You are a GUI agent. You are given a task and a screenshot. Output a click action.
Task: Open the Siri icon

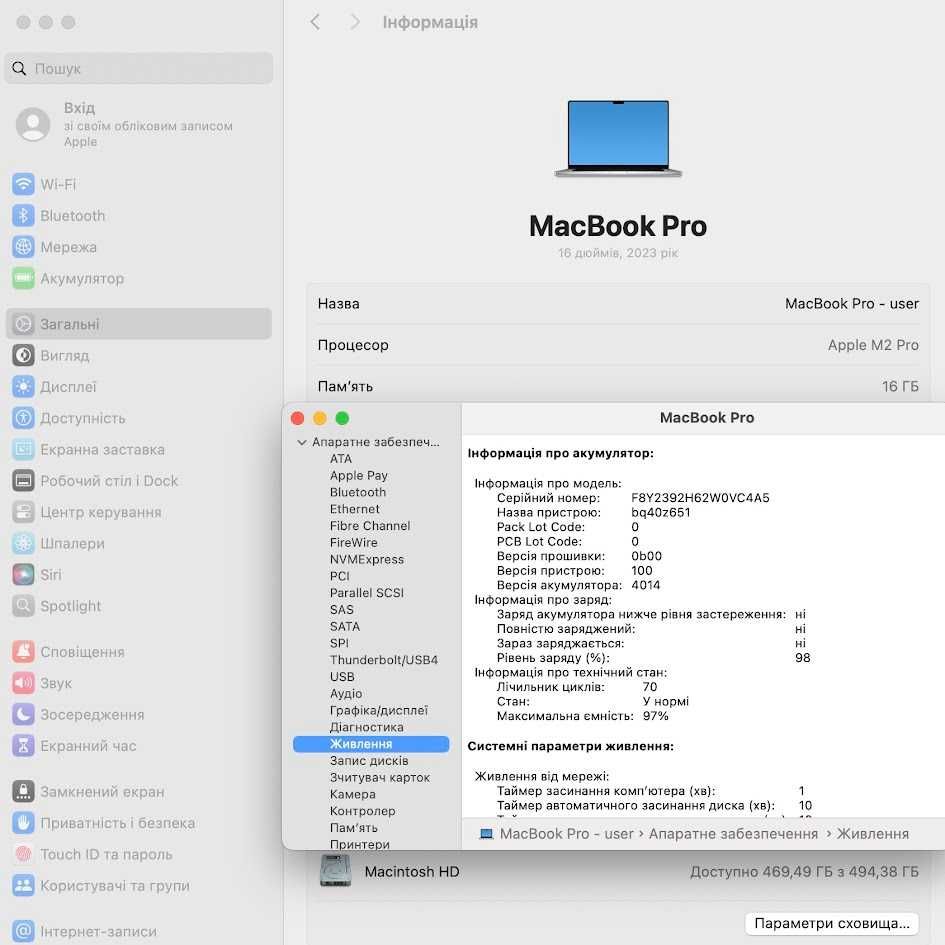click(23, 574)
